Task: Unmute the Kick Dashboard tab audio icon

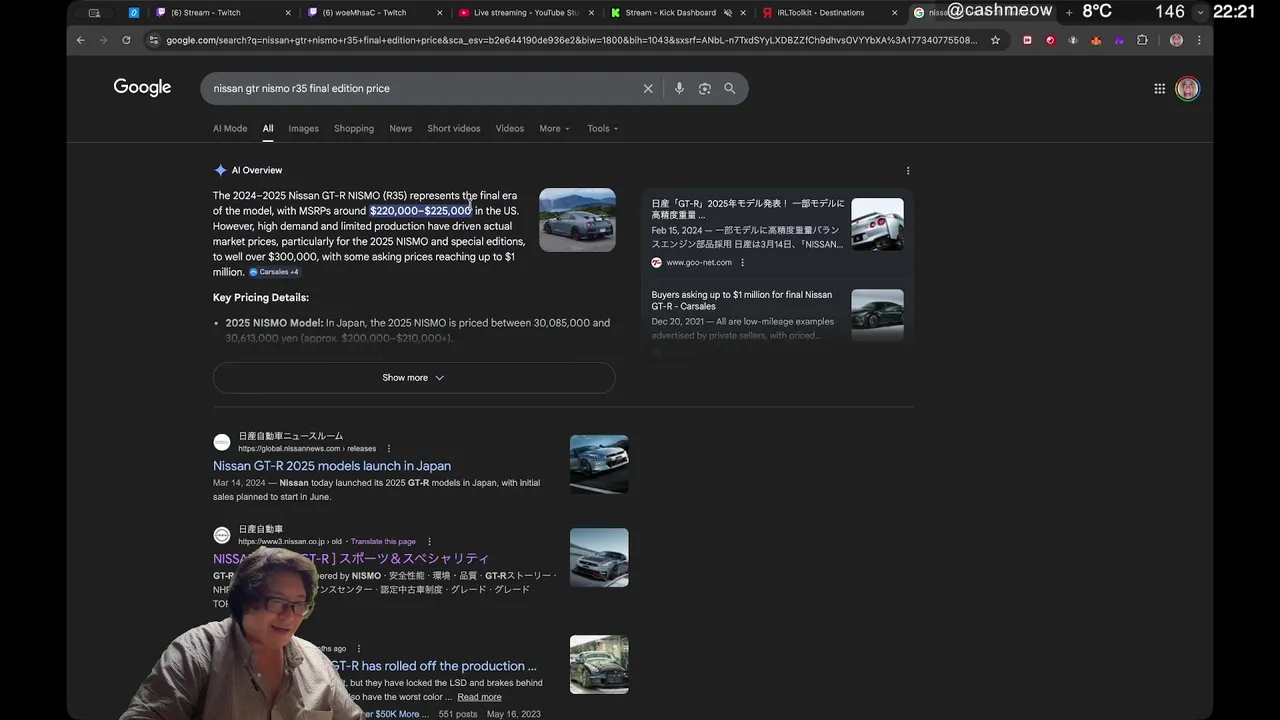Action: [728, 13]
